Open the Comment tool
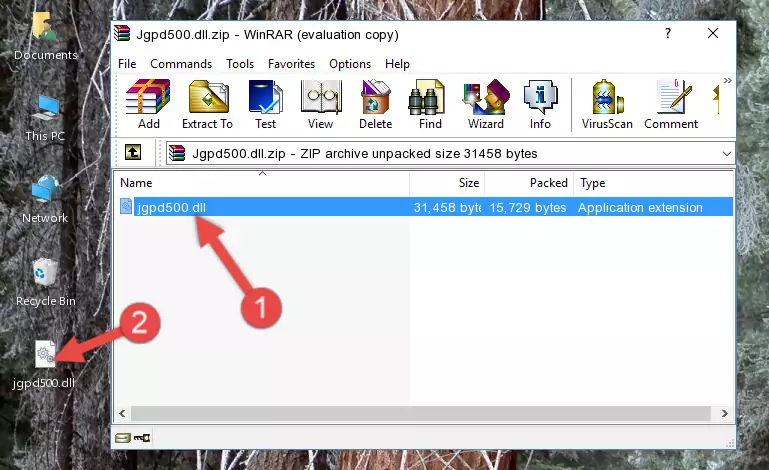This screenshot has width=769, height=470. [x=671, y=104]
